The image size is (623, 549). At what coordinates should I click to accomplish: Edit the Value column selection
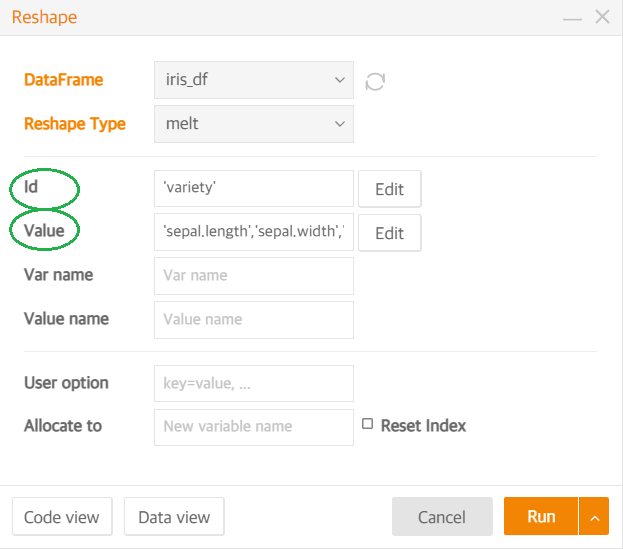point(389,233)
